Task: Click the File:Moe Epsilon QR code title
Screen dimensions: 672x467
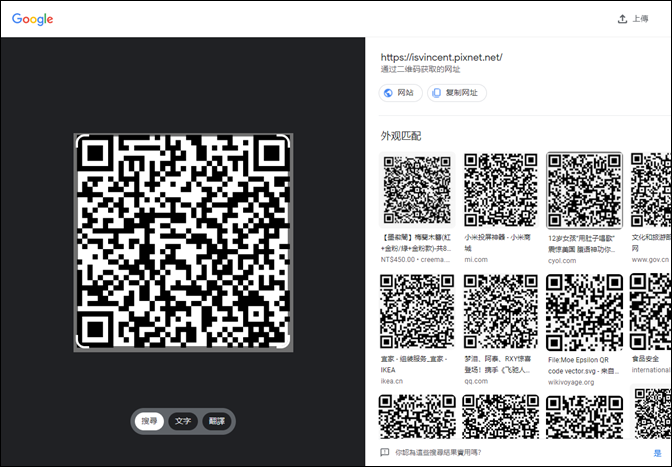Action: click(583, 365)
